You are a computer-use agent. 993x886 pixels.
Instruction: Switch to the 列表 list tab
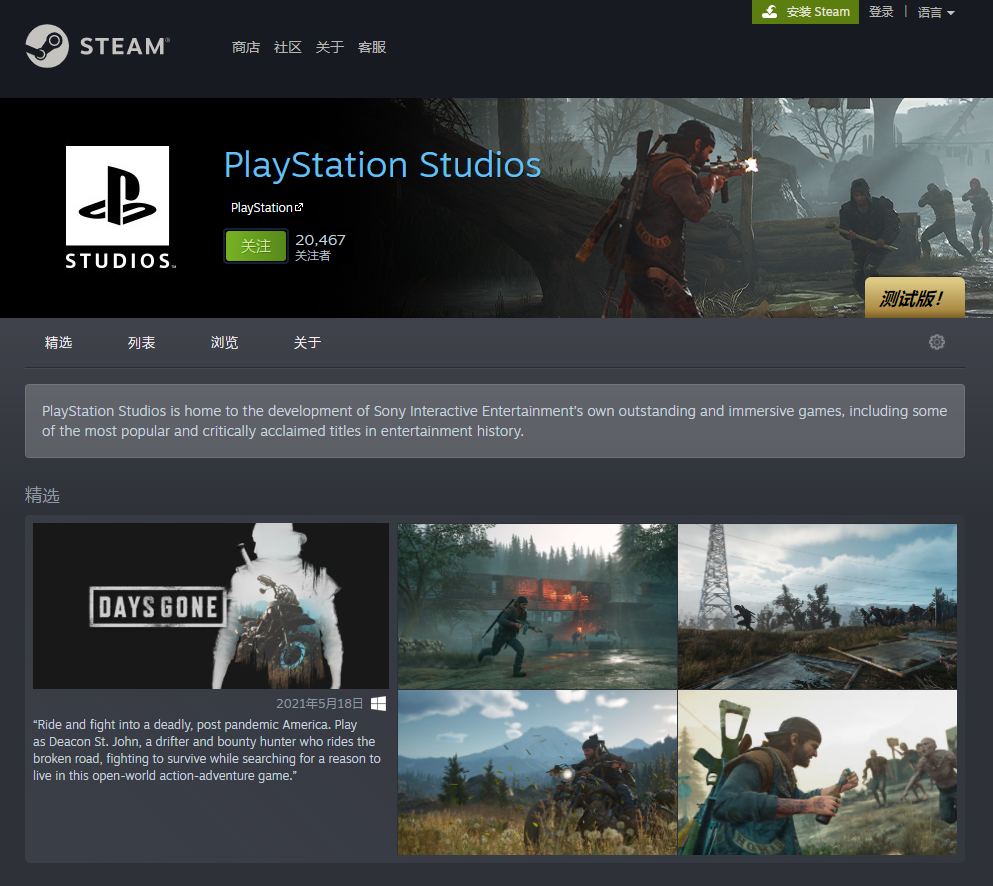coord(141,343)
